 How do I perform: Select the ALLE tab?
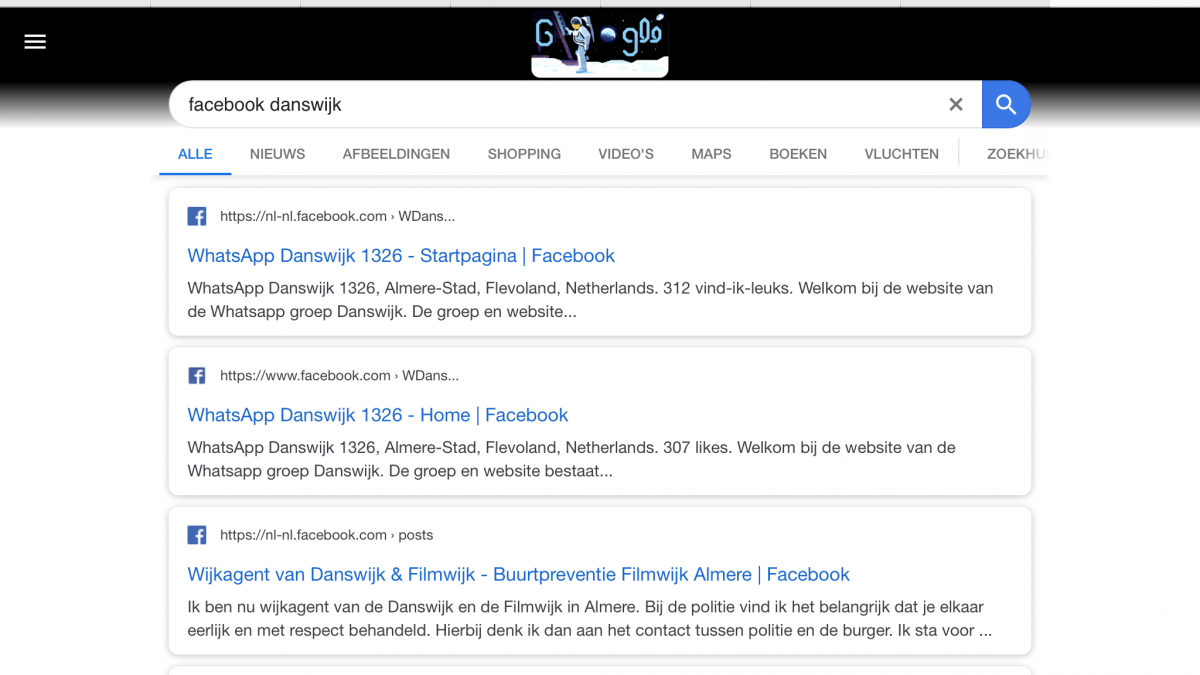point(195,154)
